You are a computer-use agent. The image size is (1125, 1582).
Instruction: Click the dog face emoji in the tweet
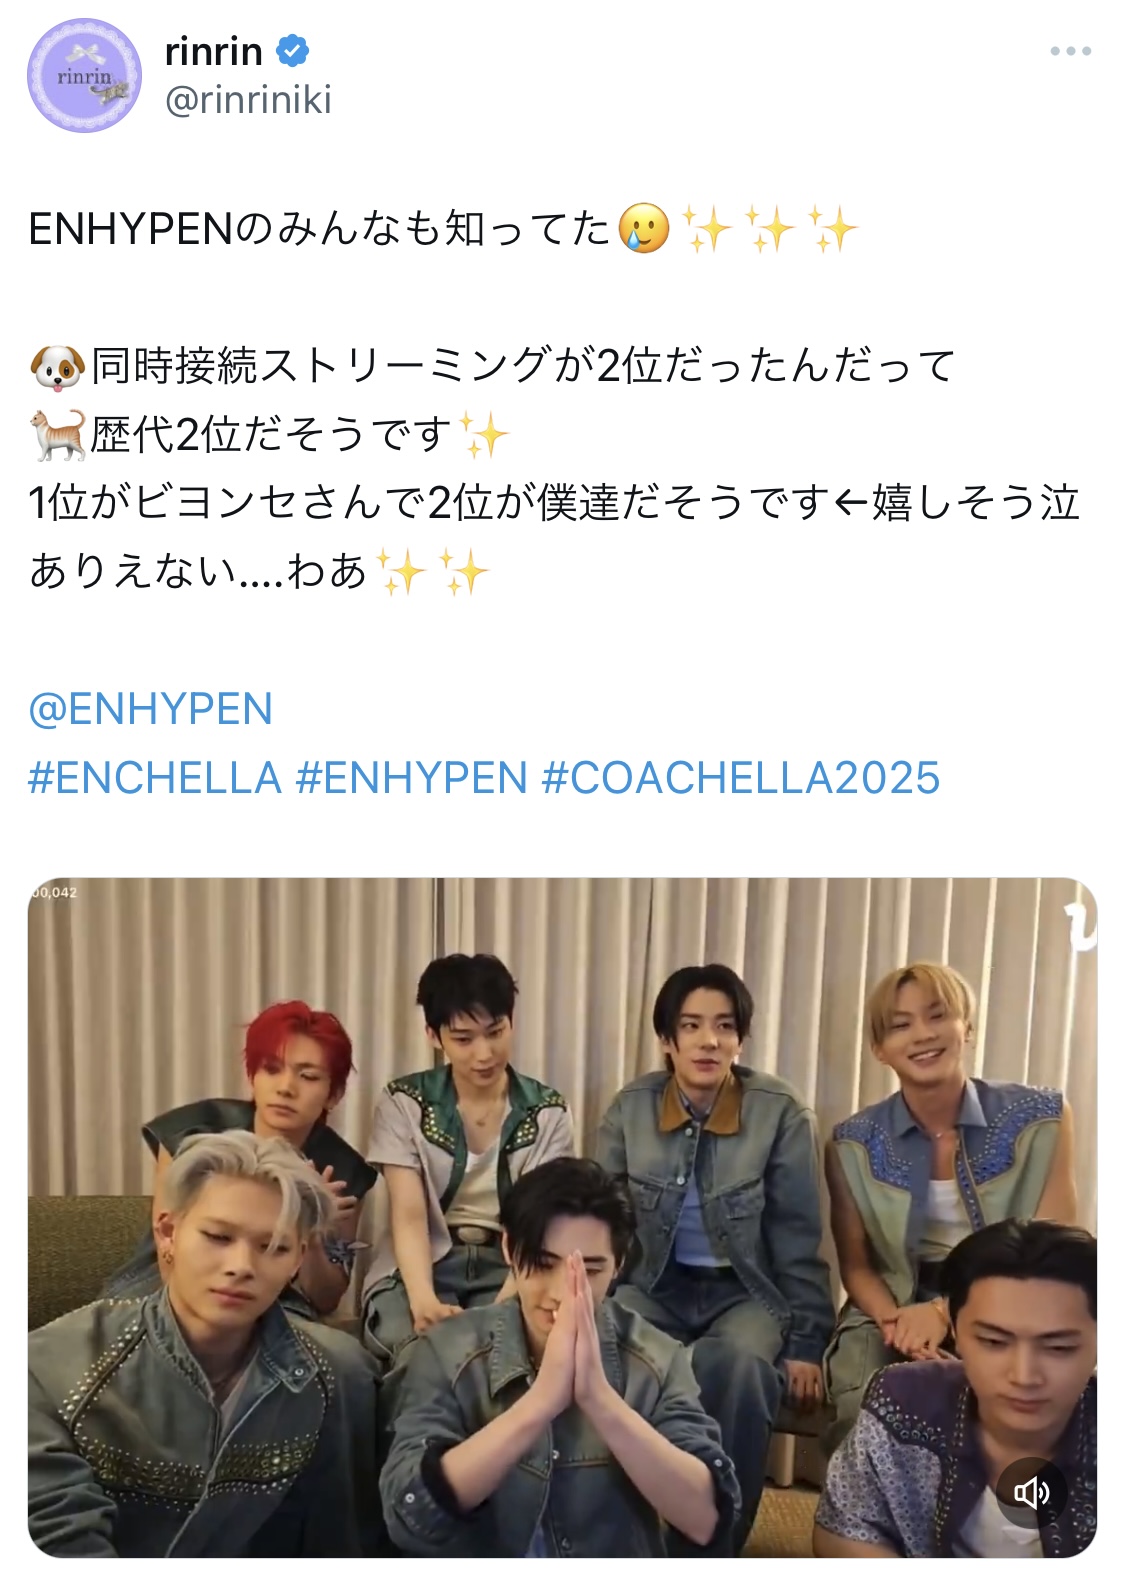pyautogui.click(x=57, y=367)
